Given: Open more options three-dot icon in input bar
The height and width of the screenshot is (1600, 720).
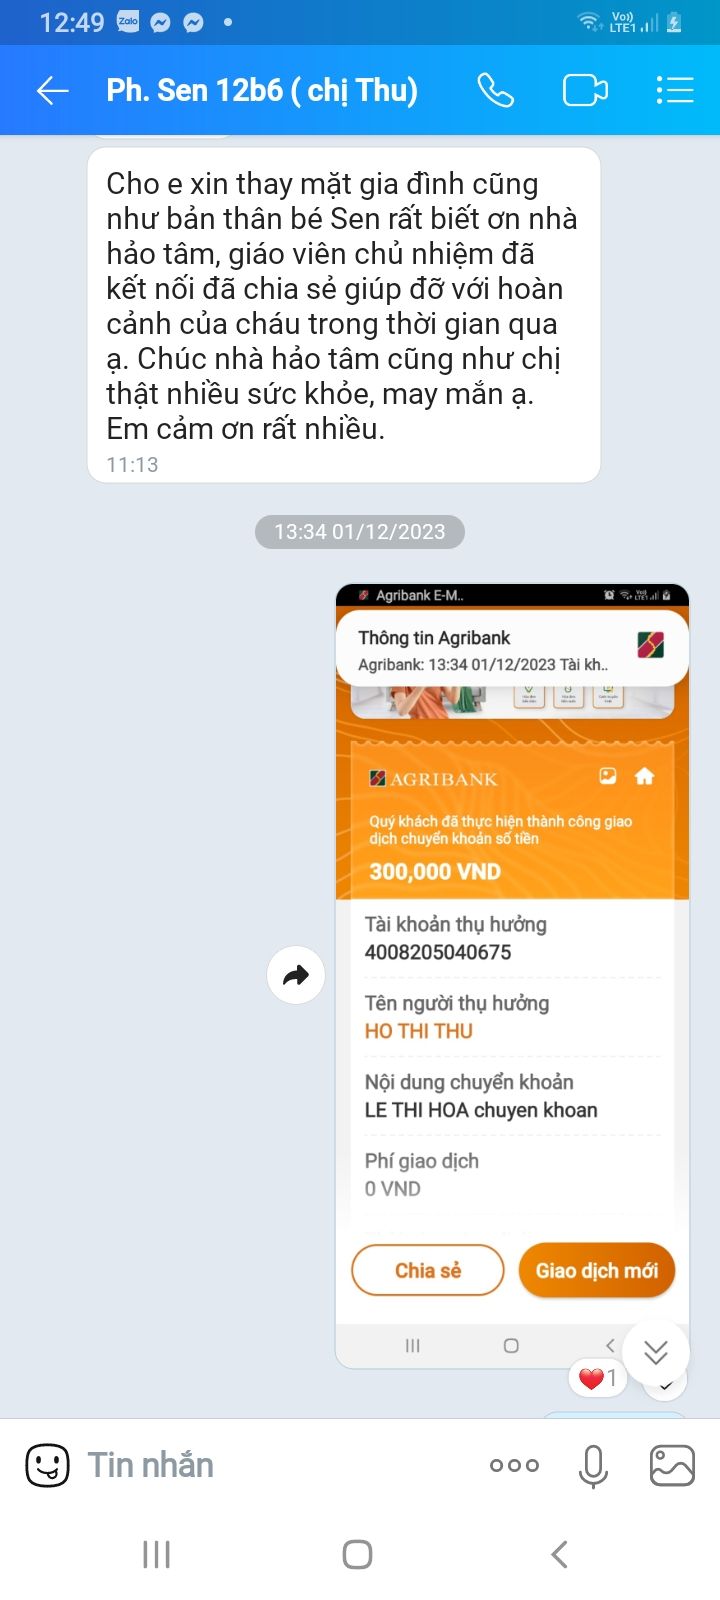Looking at the screenshot, I should 514,1466.
